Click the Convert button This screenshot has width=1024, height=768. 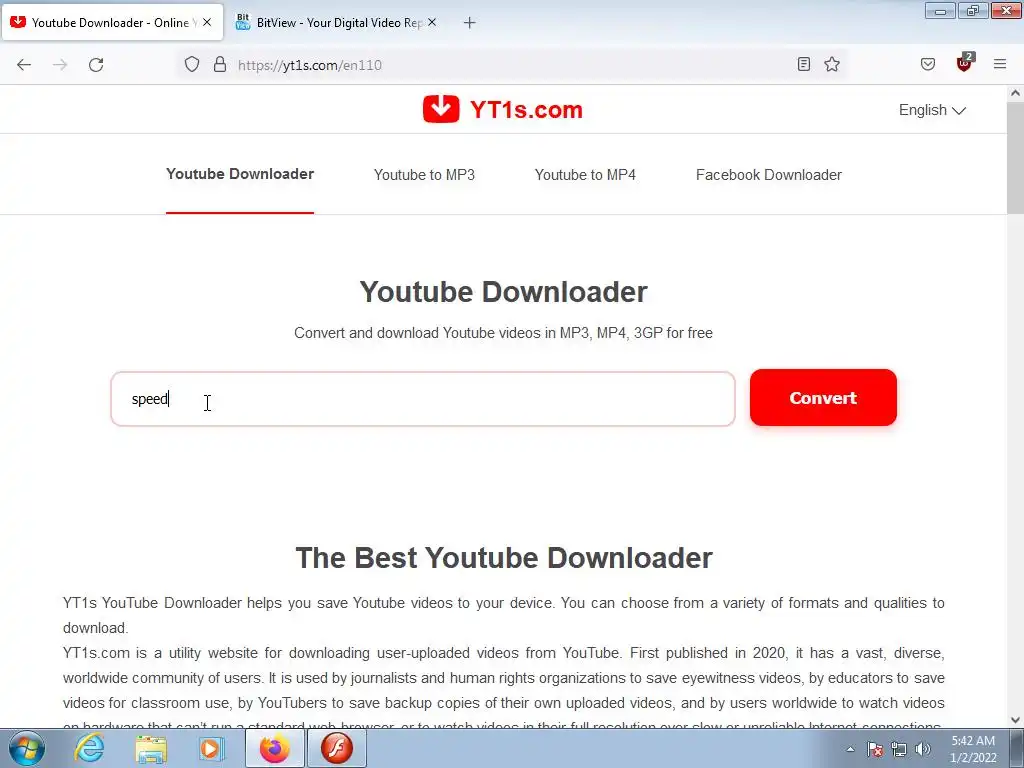823,398
